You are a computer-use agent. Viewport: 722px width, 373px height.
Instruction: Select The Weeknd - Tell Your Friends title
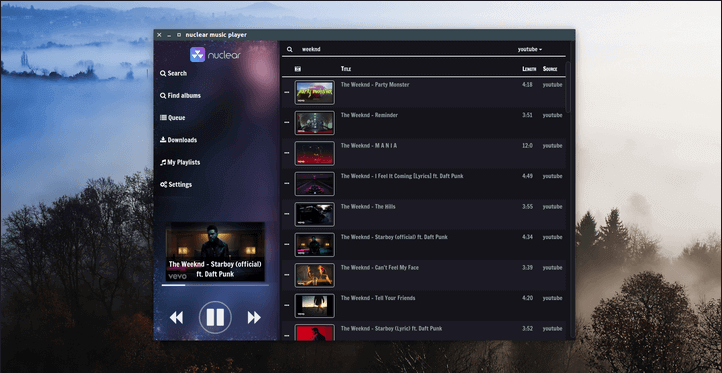click(x=378, y=298)
